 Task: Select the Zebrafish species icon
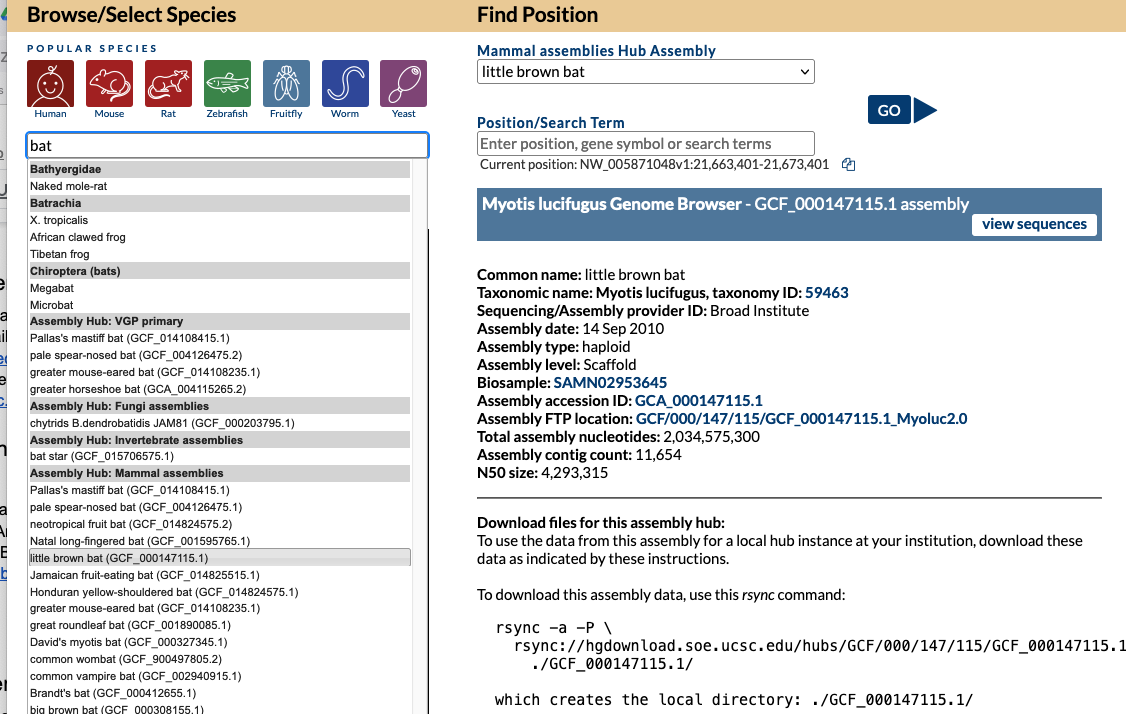pos(227,84)
